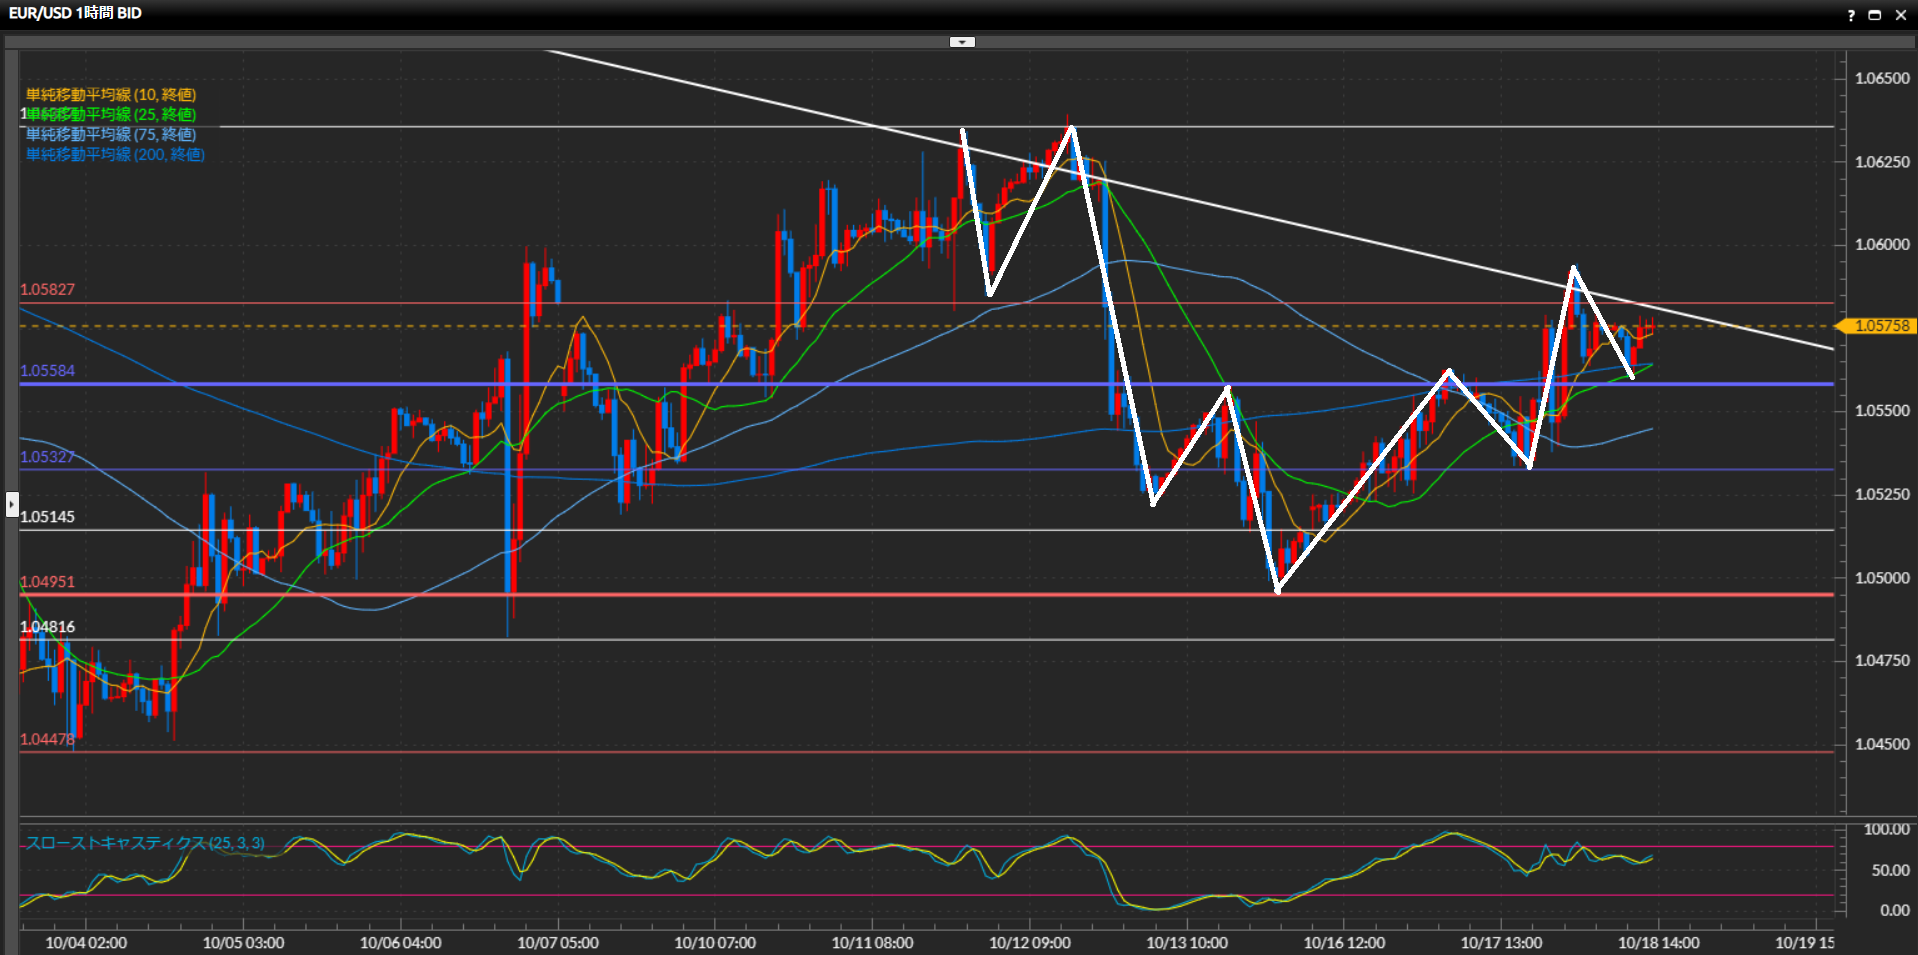The height and width of the screenshot is (955, 1918).
Task: Click the help question mark icon
Action: pyautogui.click(x=1851, y=15)
